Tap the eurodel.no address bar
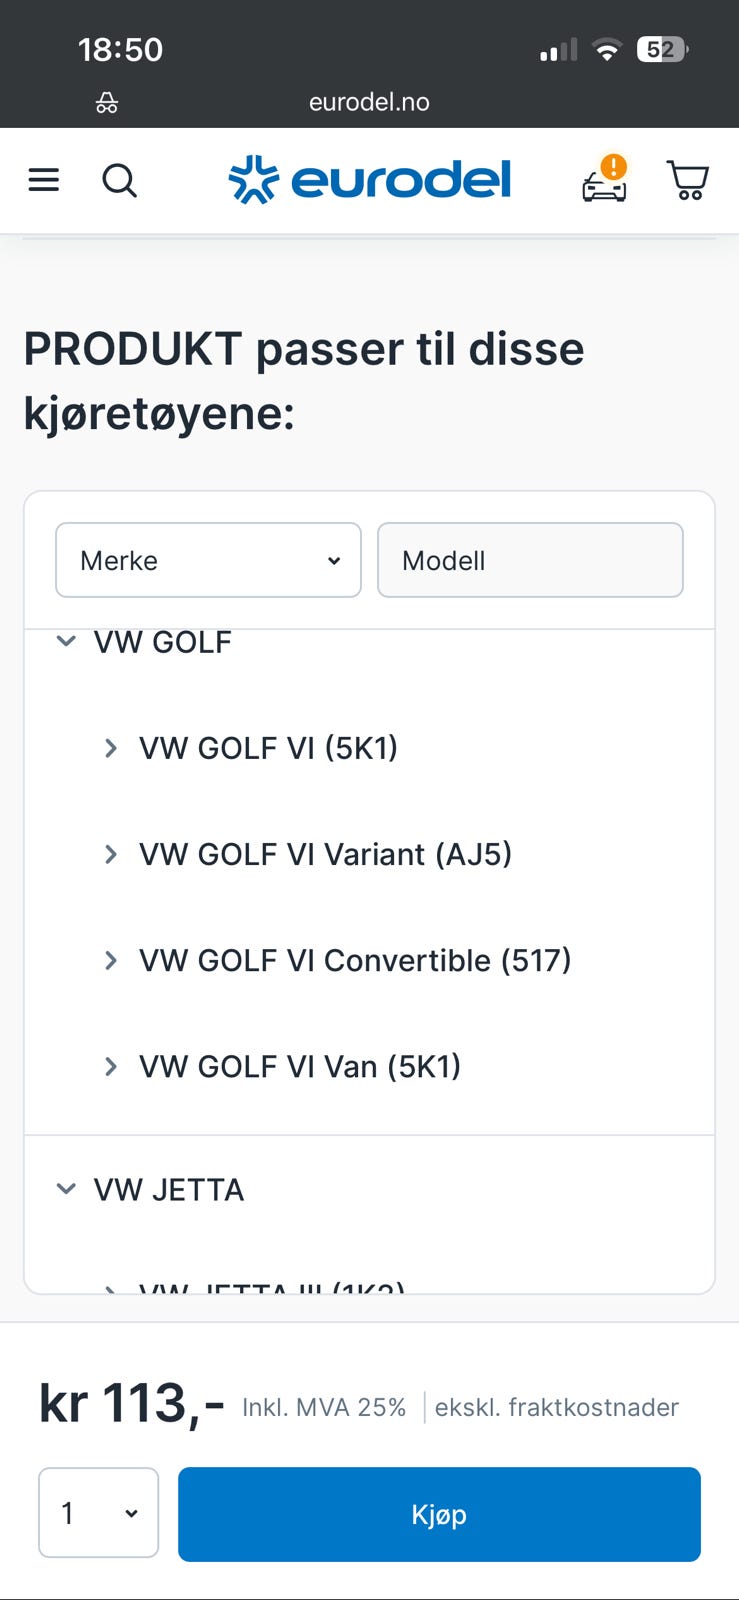The image size is (739, 1600). click(x=369, y=102)
